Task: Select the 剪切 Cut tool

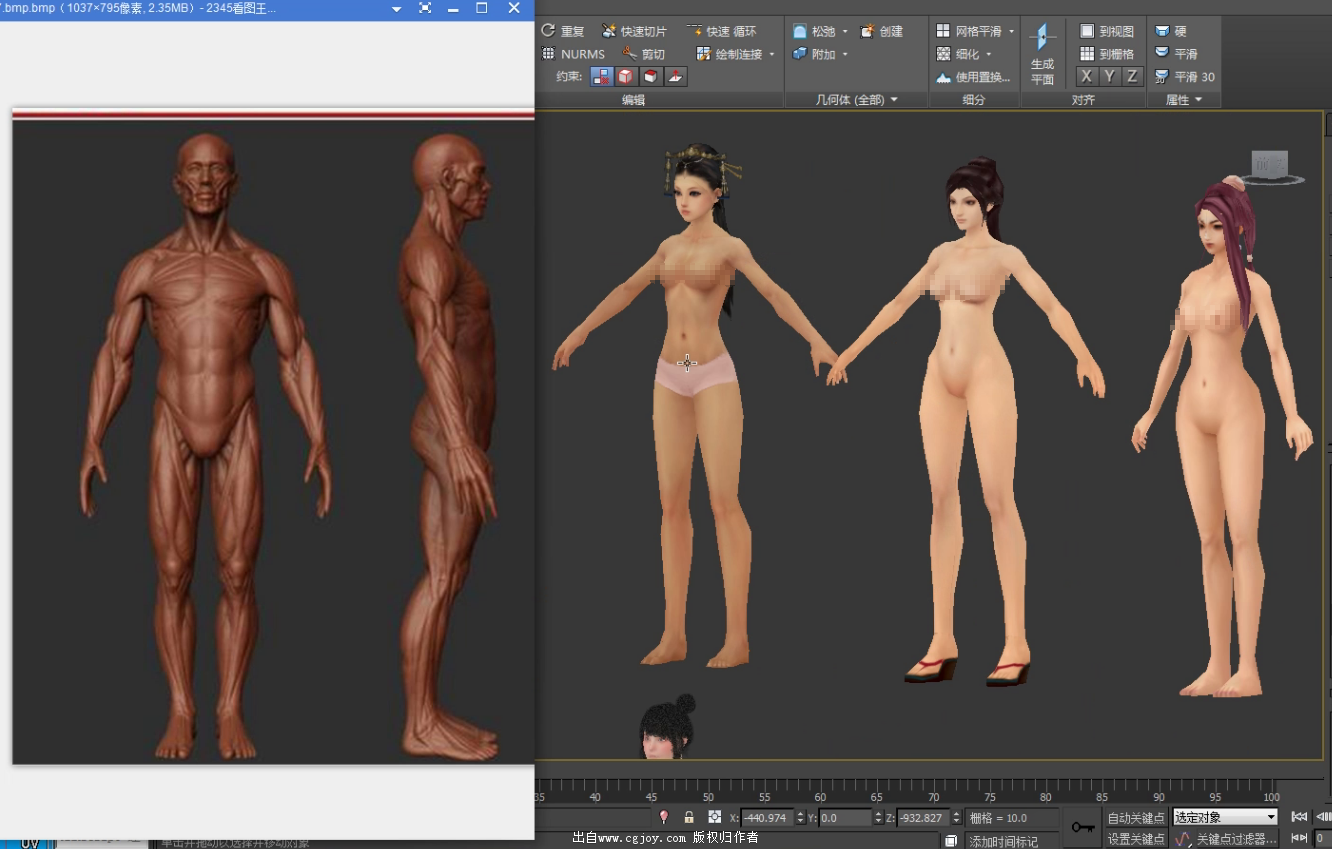Action: tap(643, 54)
